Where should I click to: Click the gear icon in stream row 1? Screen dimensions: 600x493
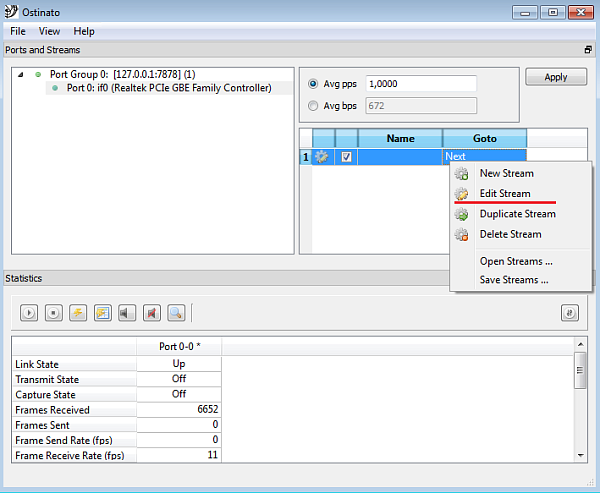pos(322,157)
